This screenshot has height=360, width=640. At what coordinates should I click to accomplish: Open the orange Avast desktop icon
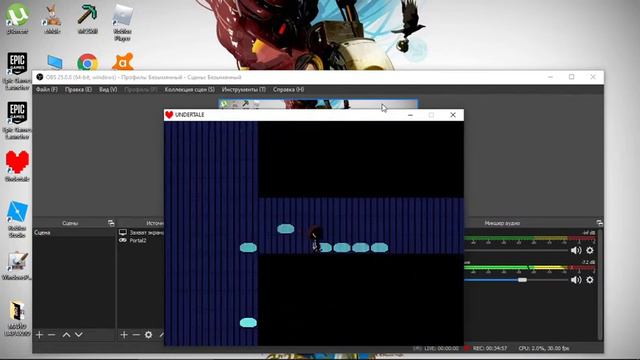click(x=122, y=62)
